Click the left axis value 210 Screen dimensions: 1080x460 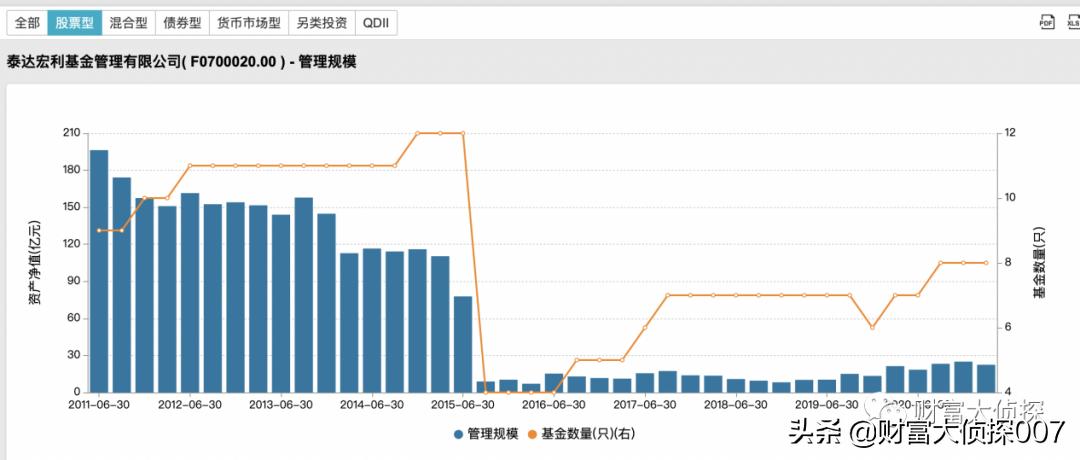coord(72,133)
